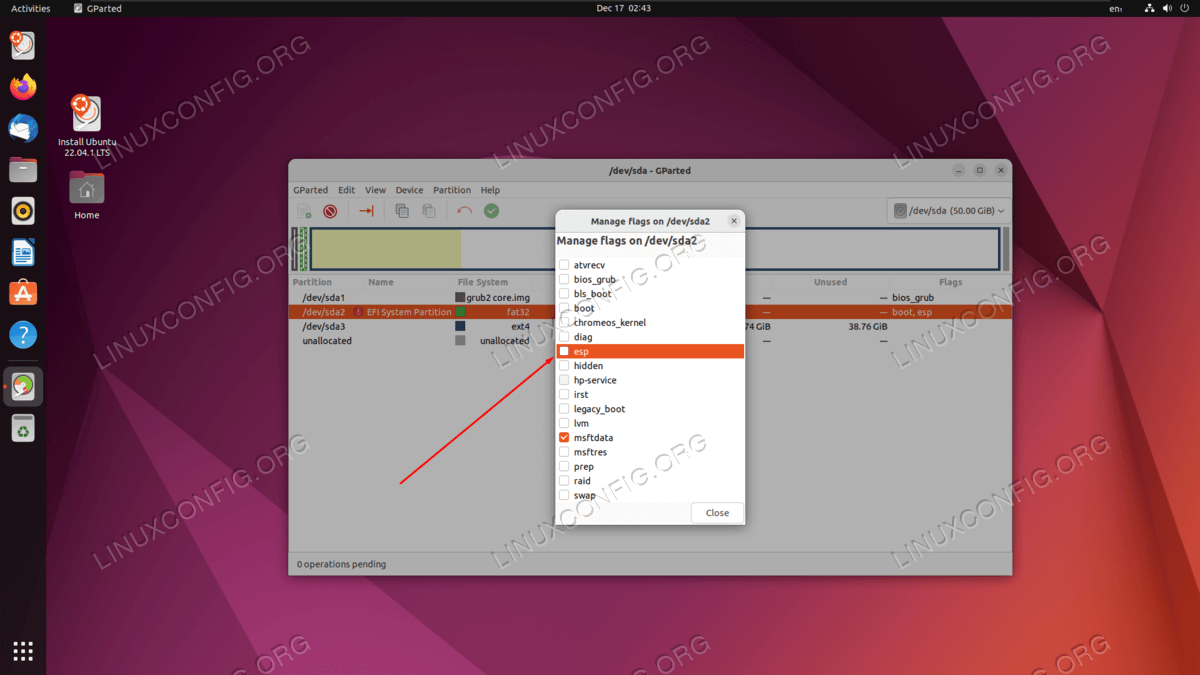The image size is (1200, 675).
Task: Enable the hidden flag
Action: click(564, 366)
